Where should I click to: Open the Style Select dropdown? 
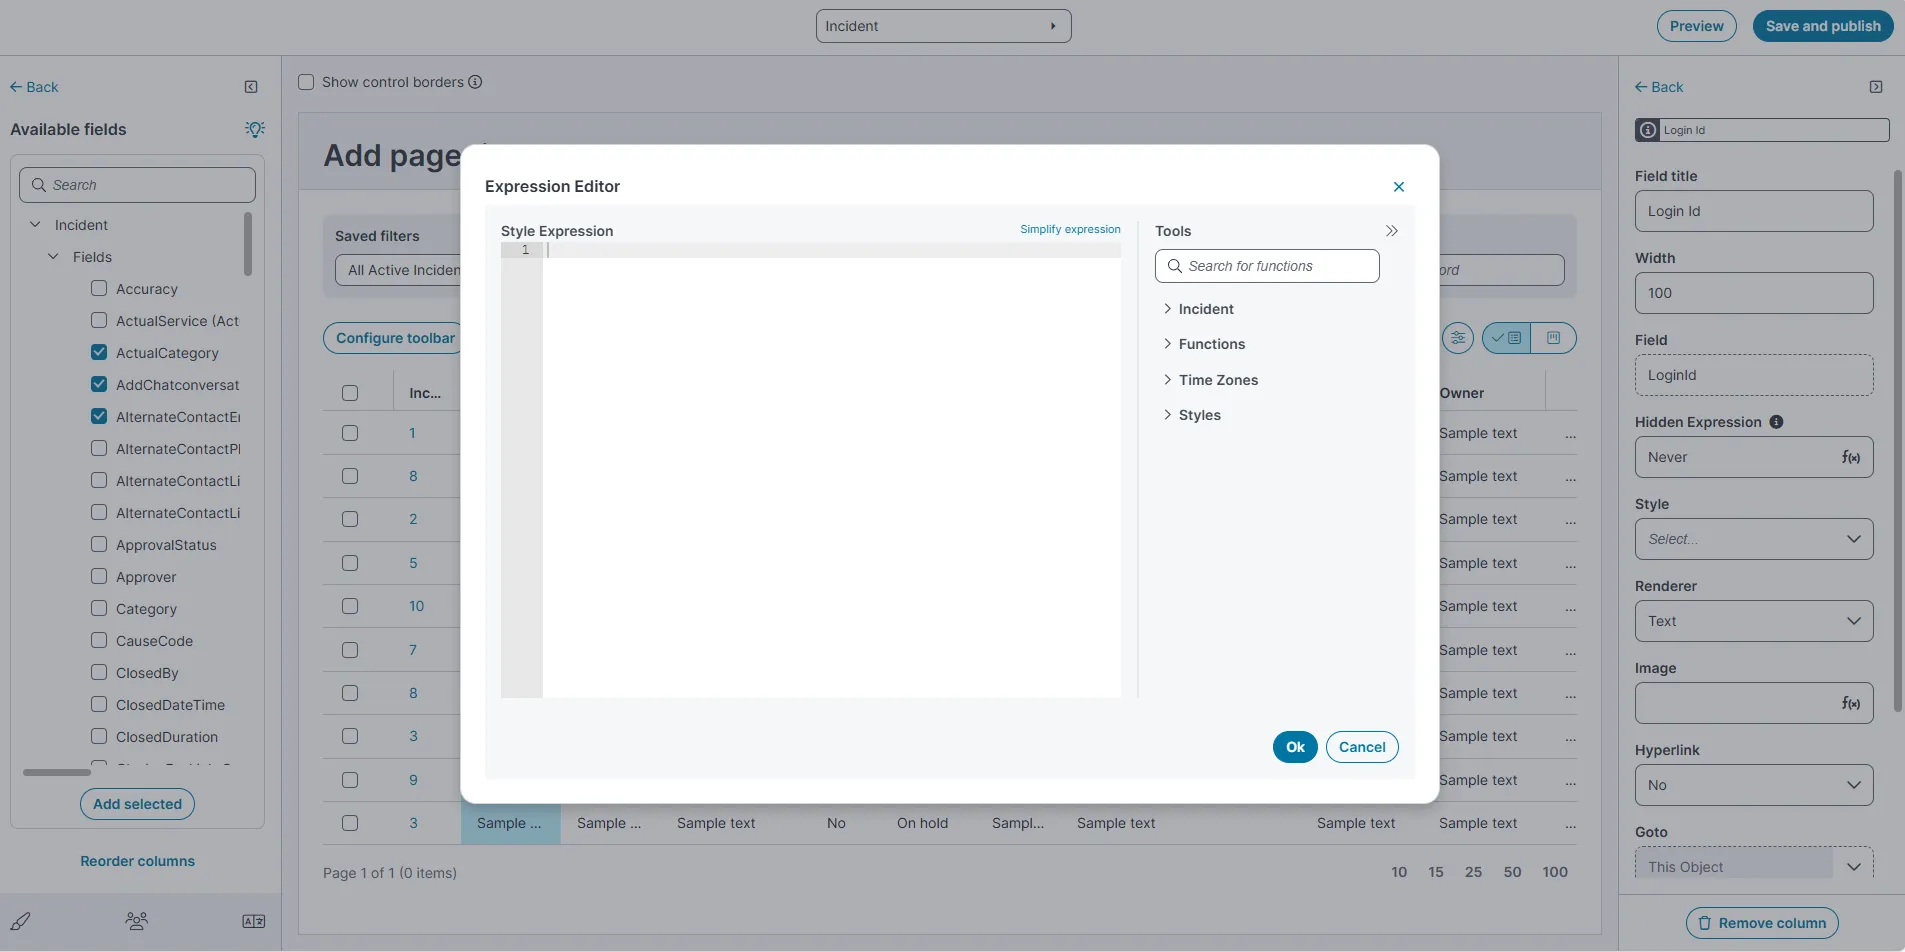pos(1754,539)
